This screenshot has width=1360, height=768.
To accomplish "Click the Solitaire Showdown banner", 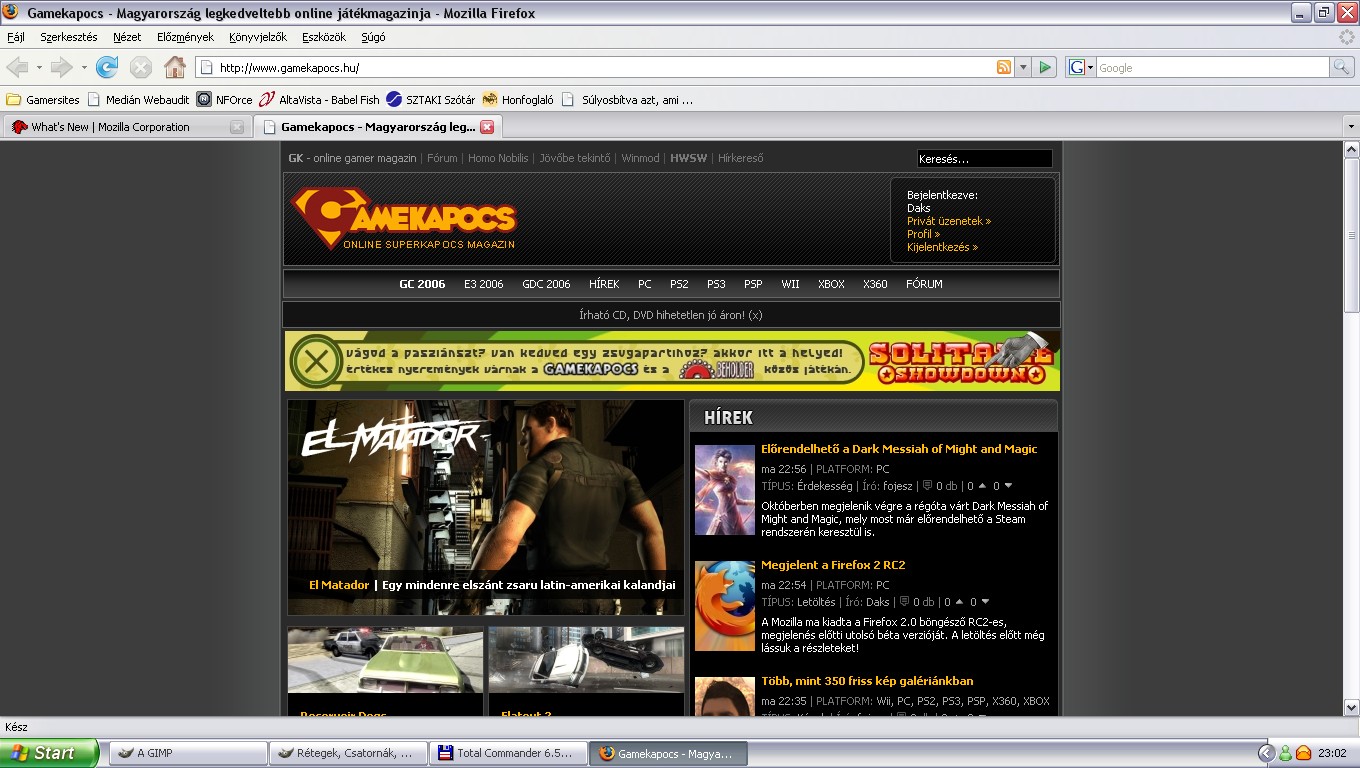I will coord(672,361).
